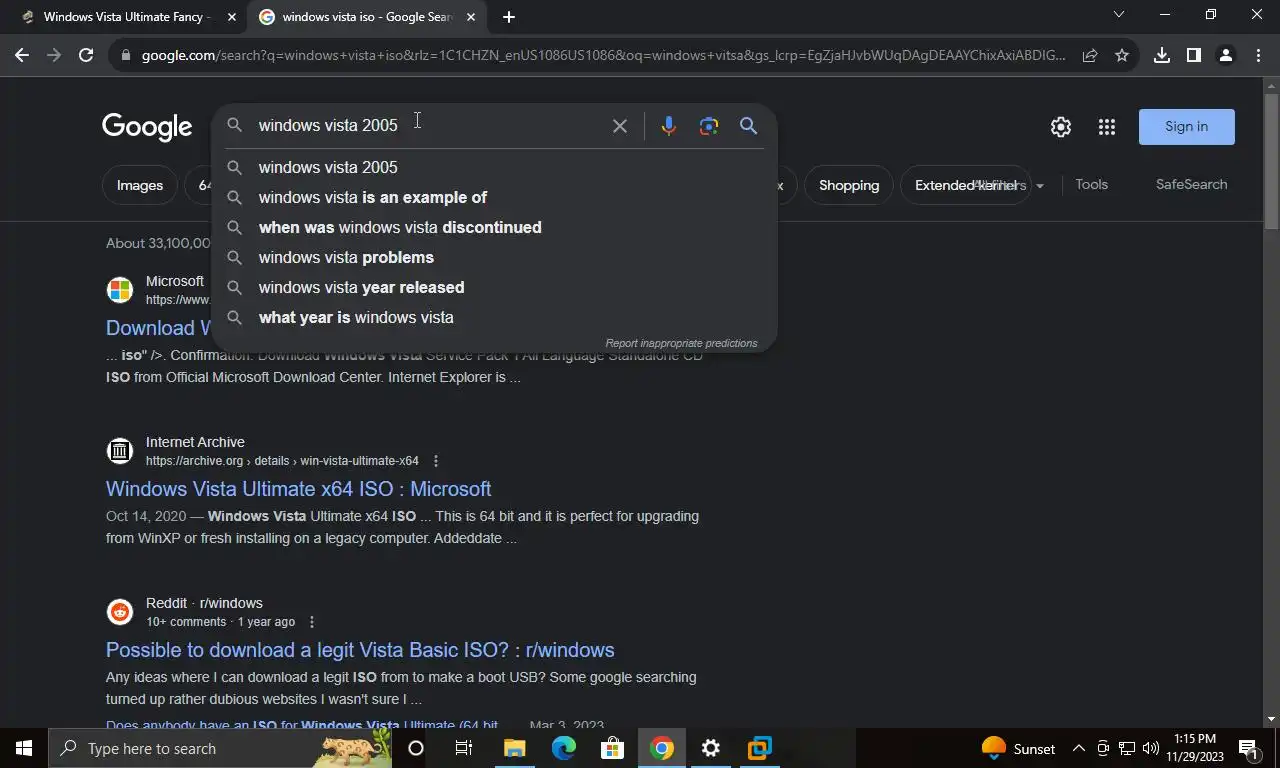
Task: Bookmark this page with the star icon
Action: [1122, 55]
